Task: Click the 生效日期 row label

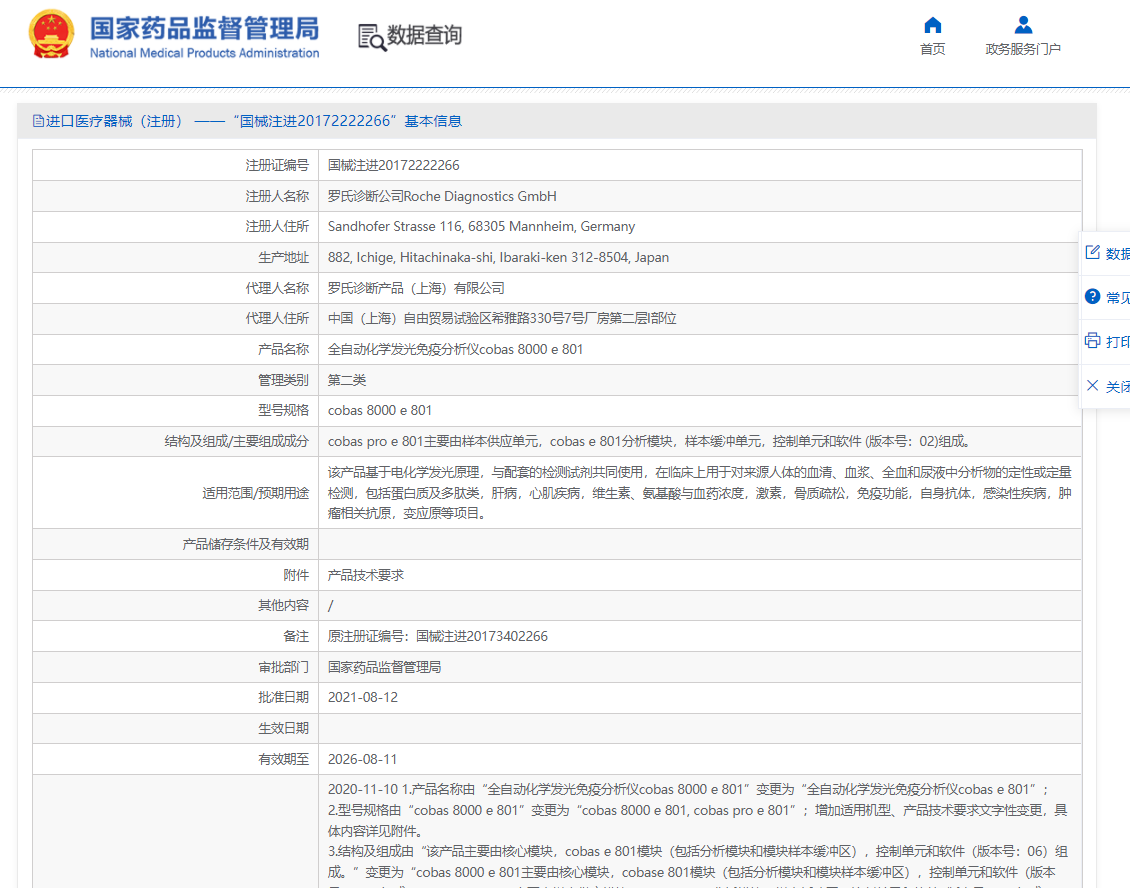Action: pyautogui.click(x=283, y=729)
